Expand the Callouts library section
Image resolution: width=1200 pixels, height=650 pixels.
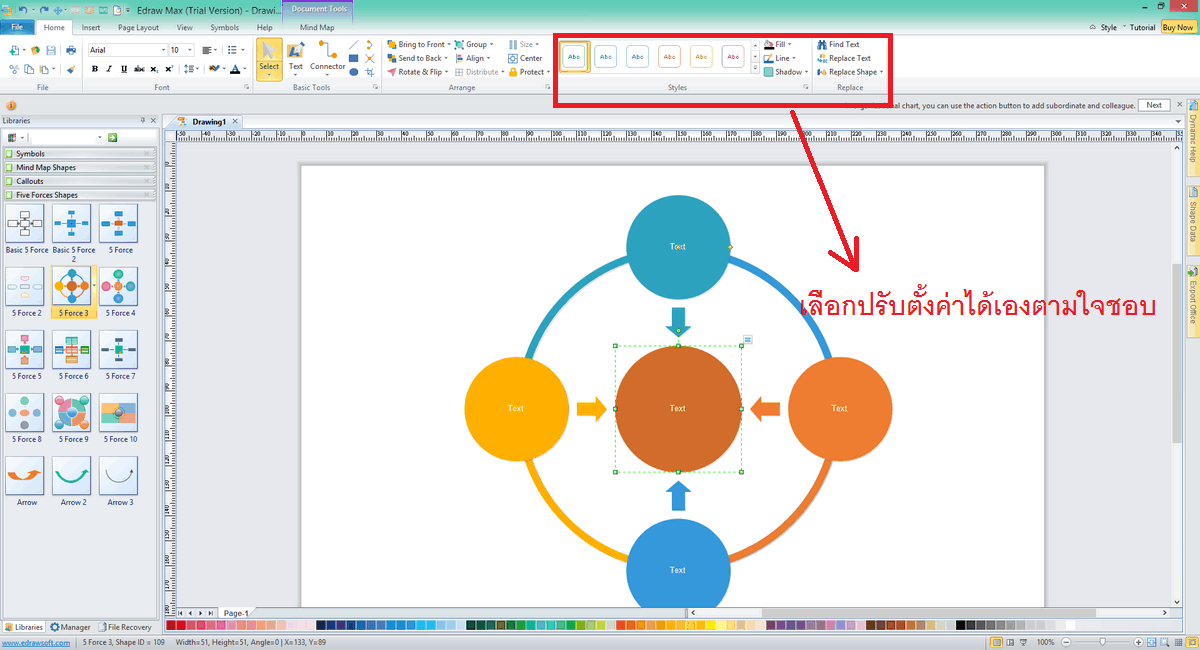pyautogui.click(x=80, y=181)
